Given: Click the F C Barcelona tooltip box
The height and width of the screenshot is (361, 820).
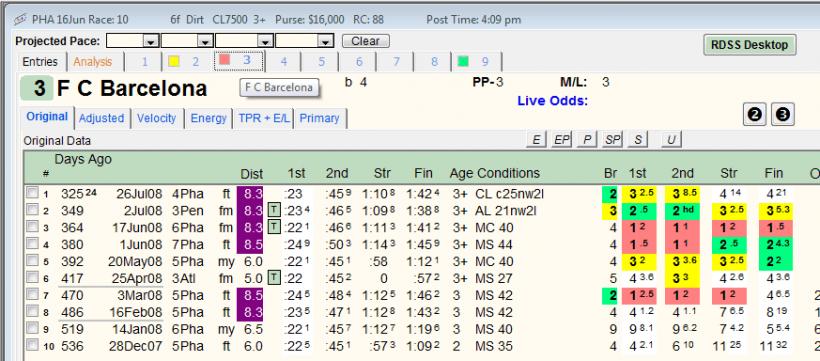Looking at the screenshot, I should (x=279, y=87).
